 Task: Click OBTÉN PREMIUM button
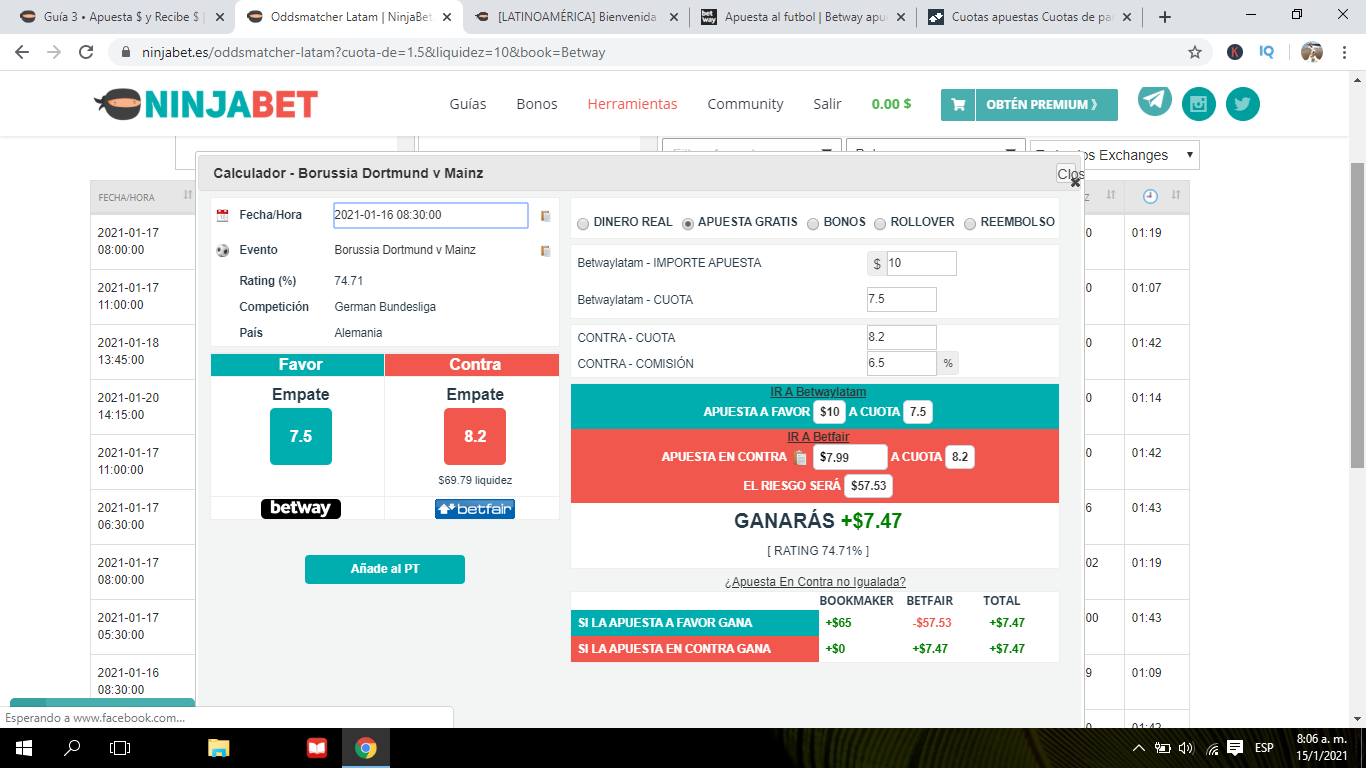(x=1029, y=104)
